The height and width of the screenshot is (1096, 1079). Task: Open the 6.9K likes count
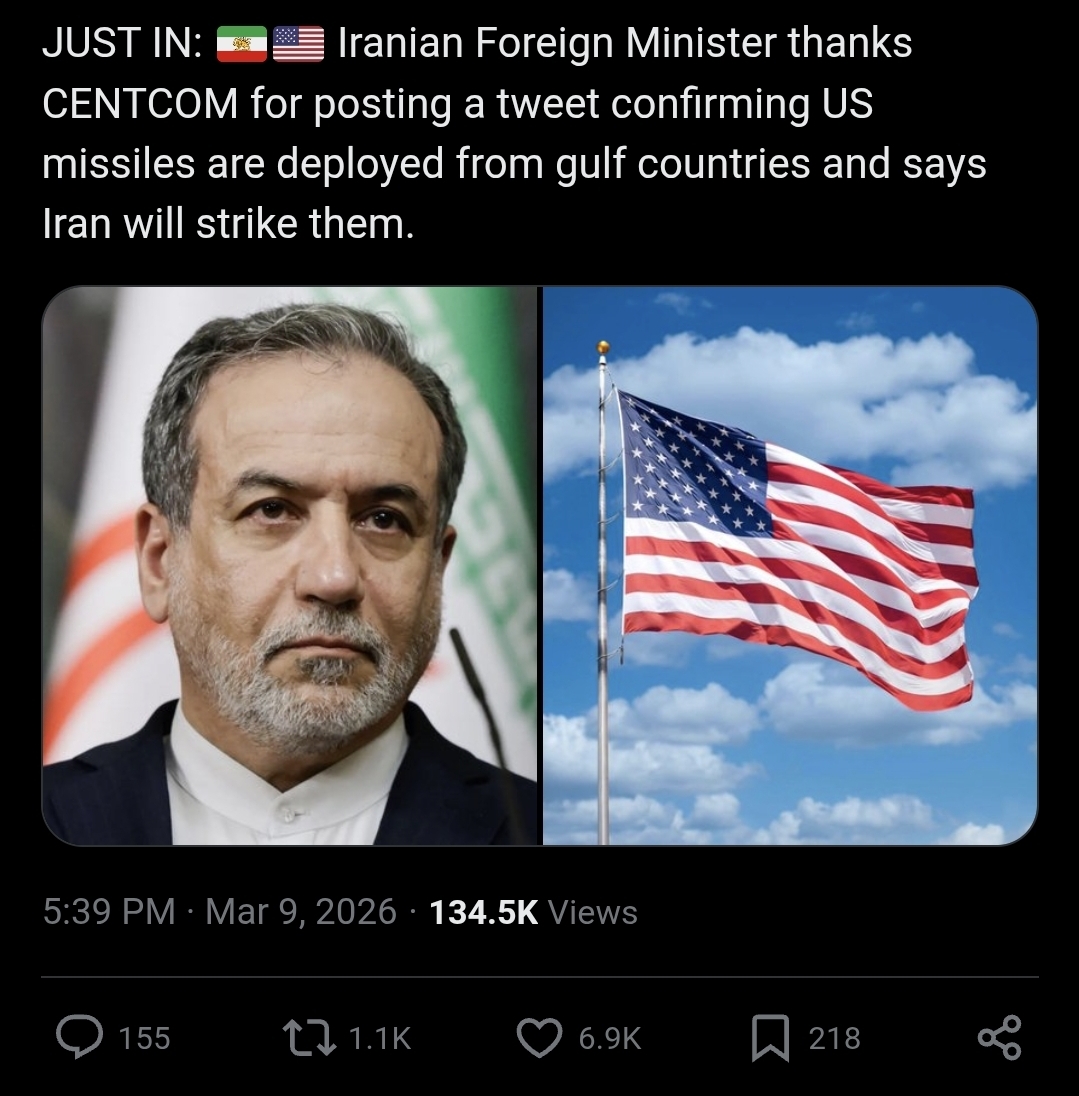[609, 1038]
